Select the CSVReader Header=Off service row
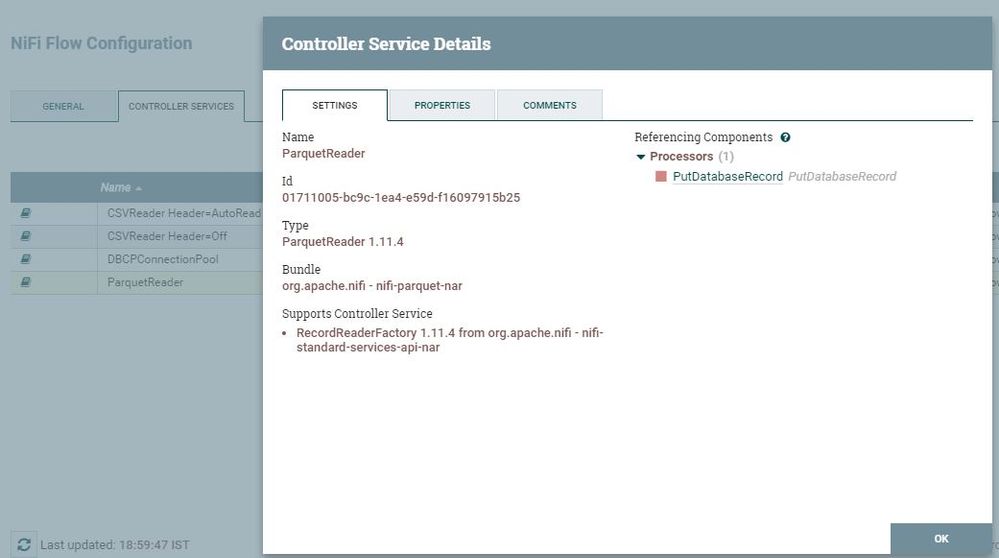 136,236
